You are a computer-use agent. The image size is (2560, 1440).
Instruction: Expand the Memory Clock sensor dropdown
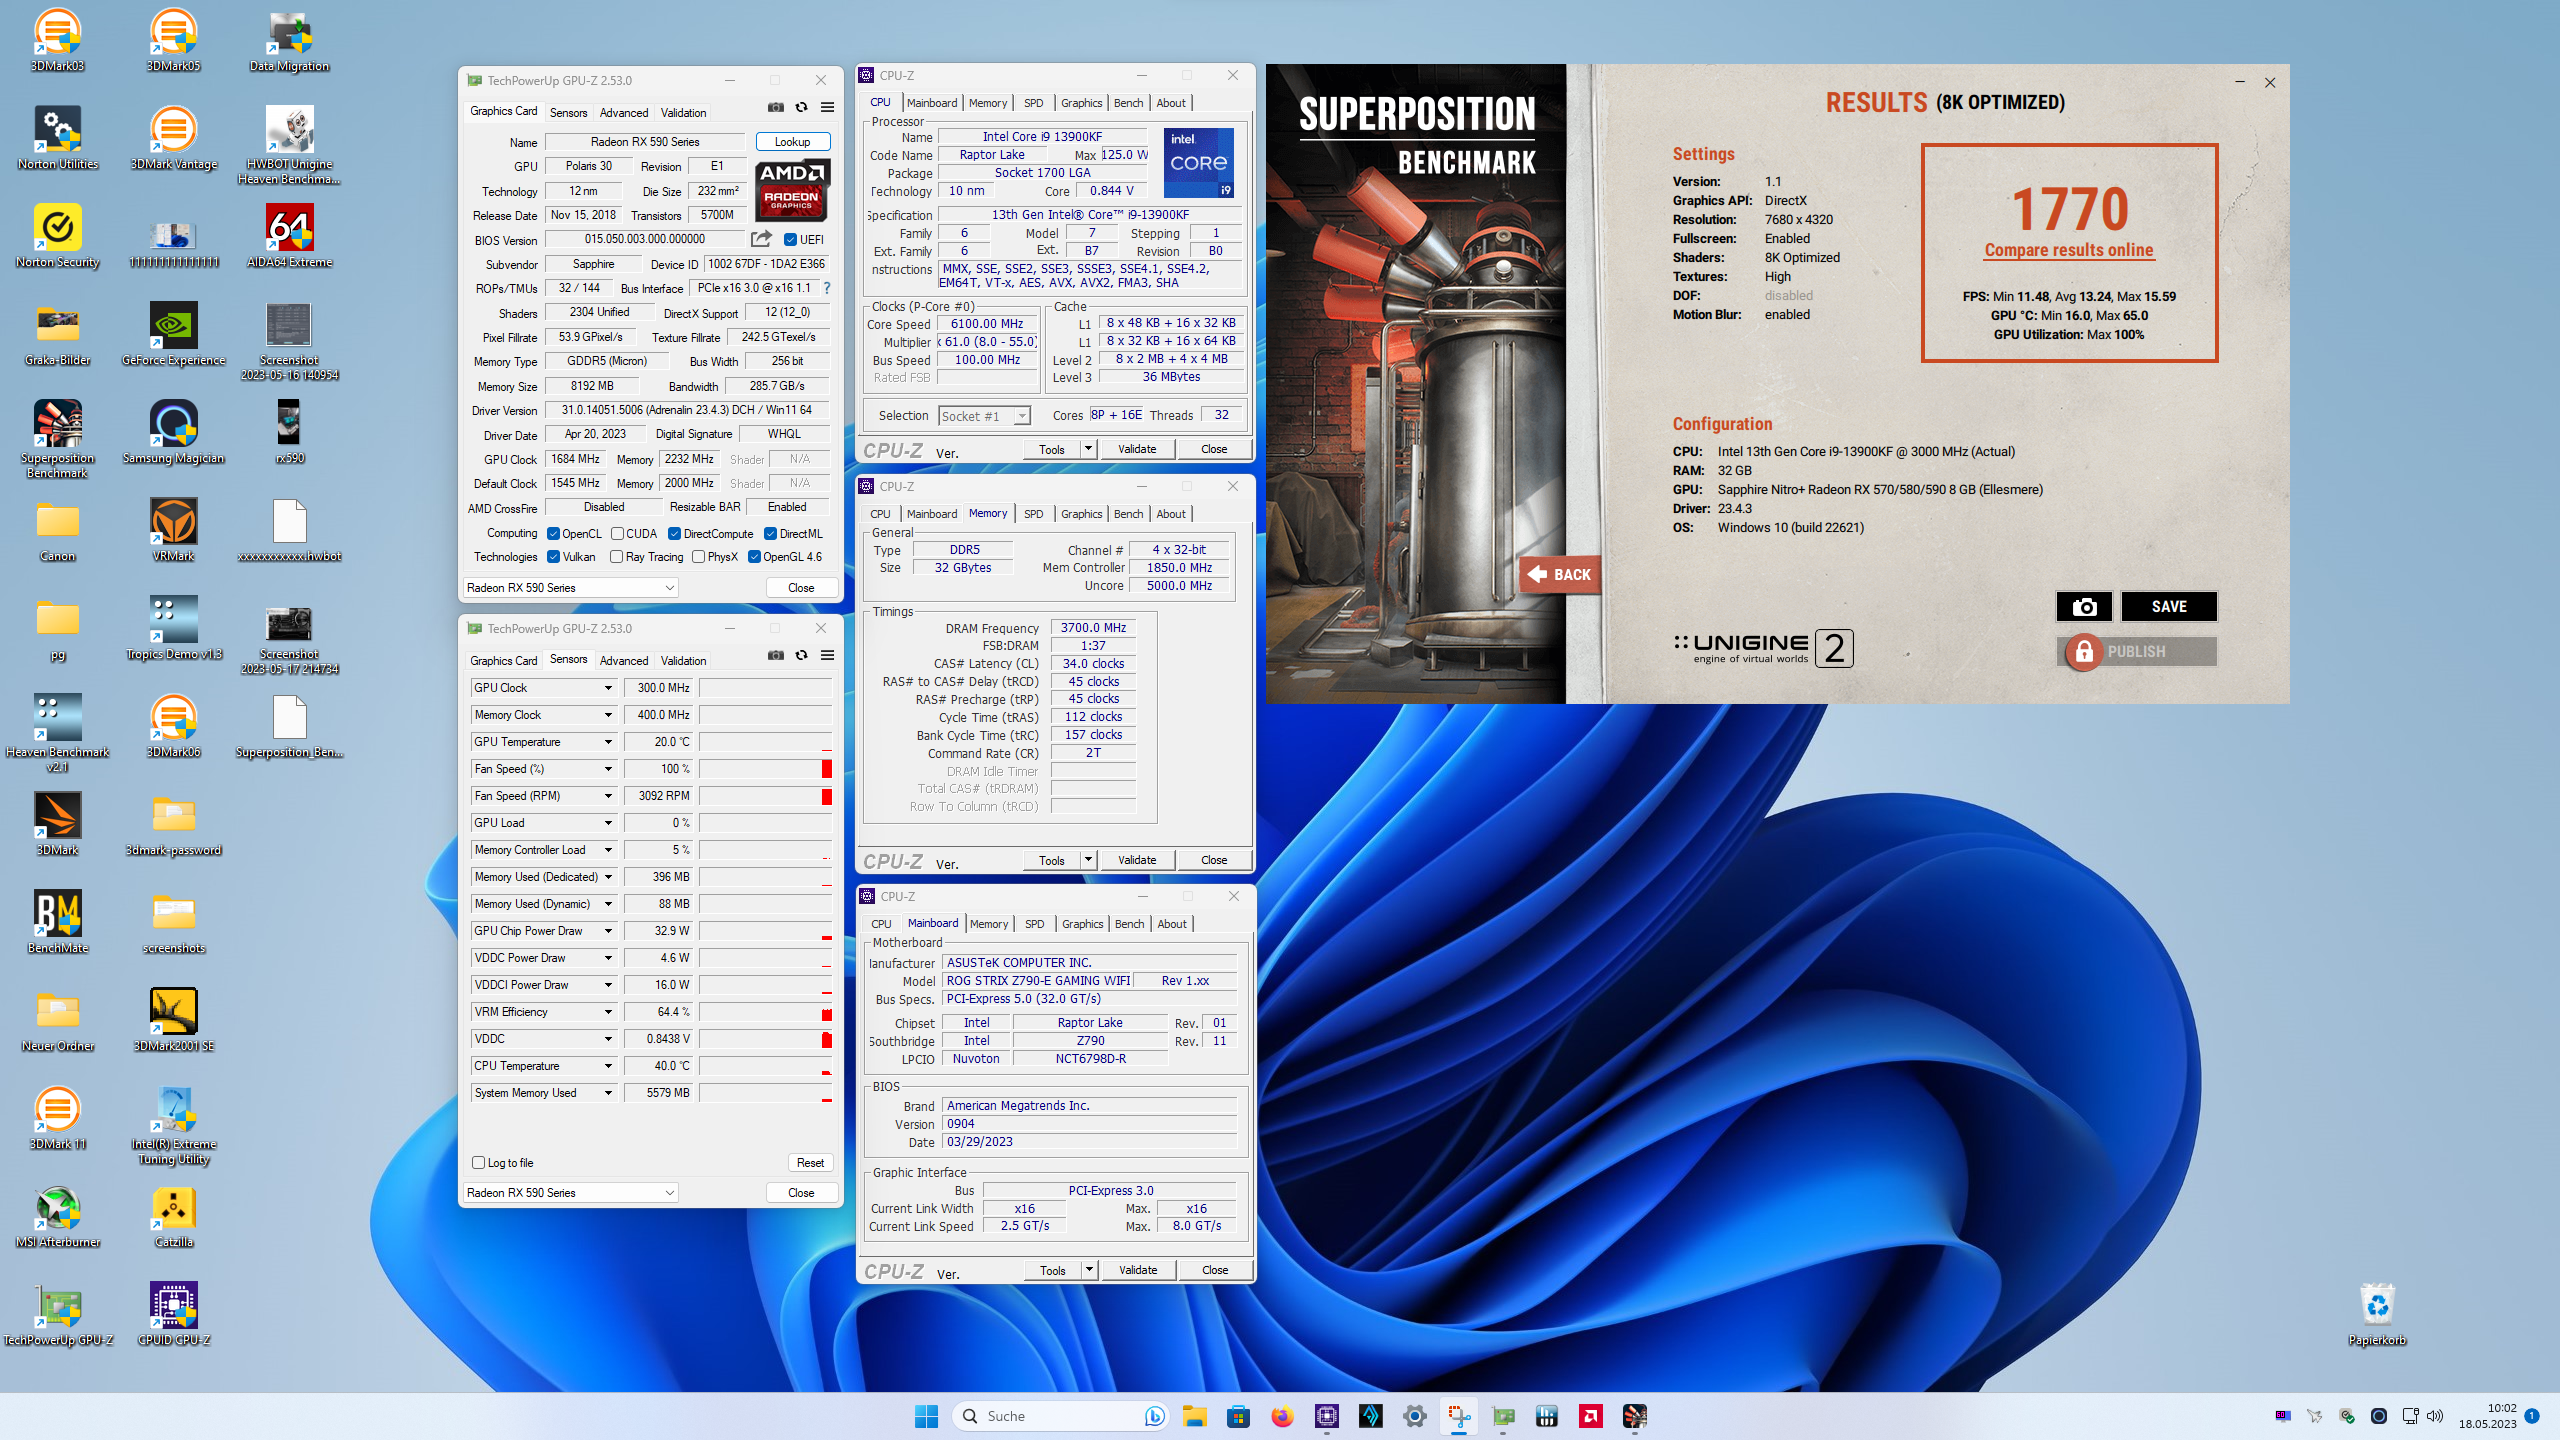(x=607, y=715)
